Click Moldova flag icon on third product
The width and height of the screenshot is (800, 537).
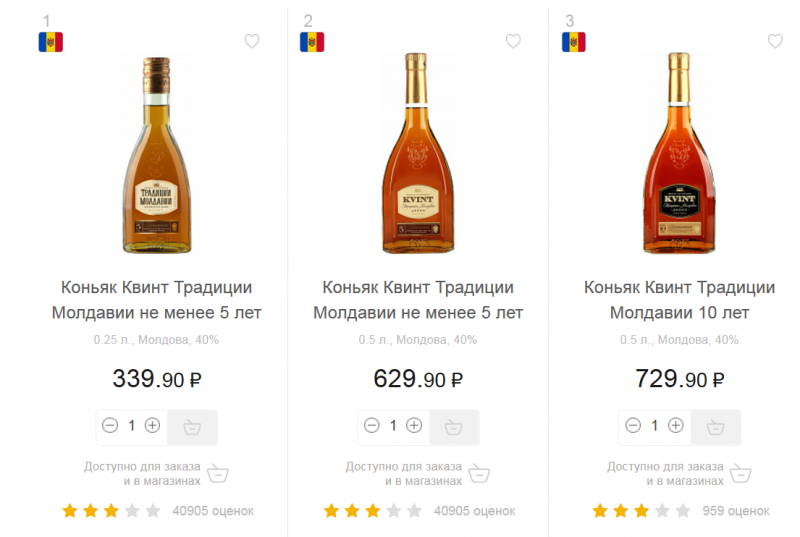(x=574, y=42)
